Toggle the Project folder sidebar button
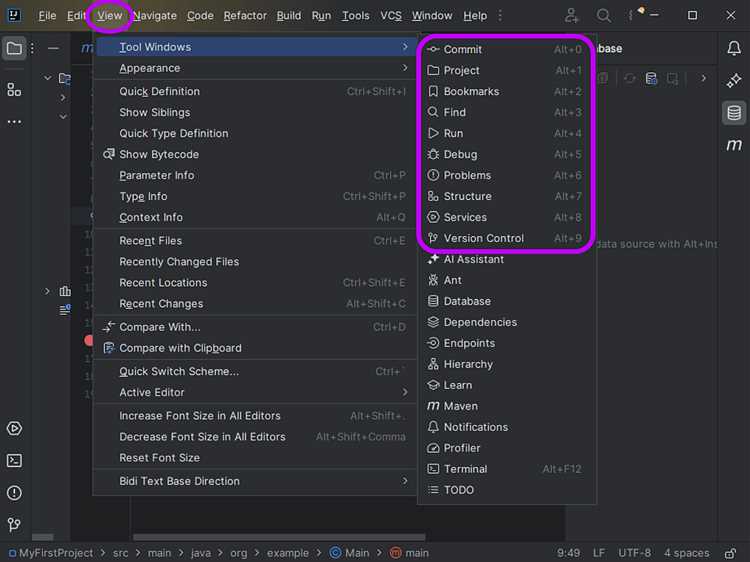This screenshot has height=562, width=750. pyautogui.click(x=14, y=48)
